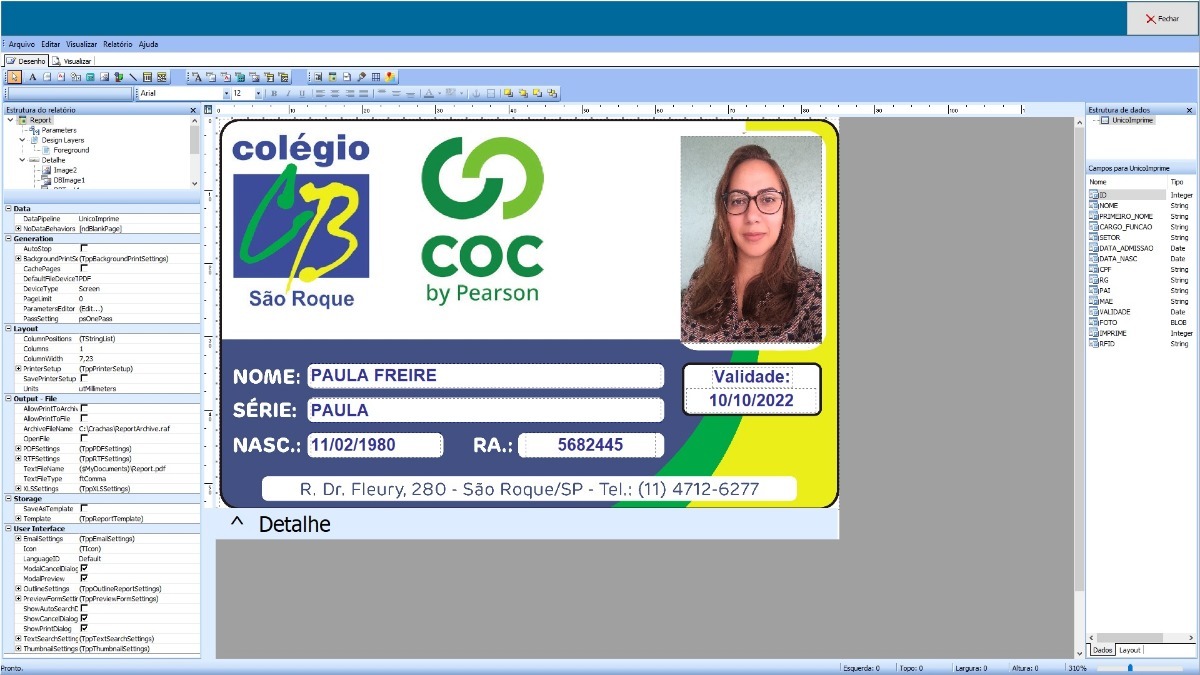Toggle the AutoStop checkbox
1200x675 pixels.
(84, 248)
